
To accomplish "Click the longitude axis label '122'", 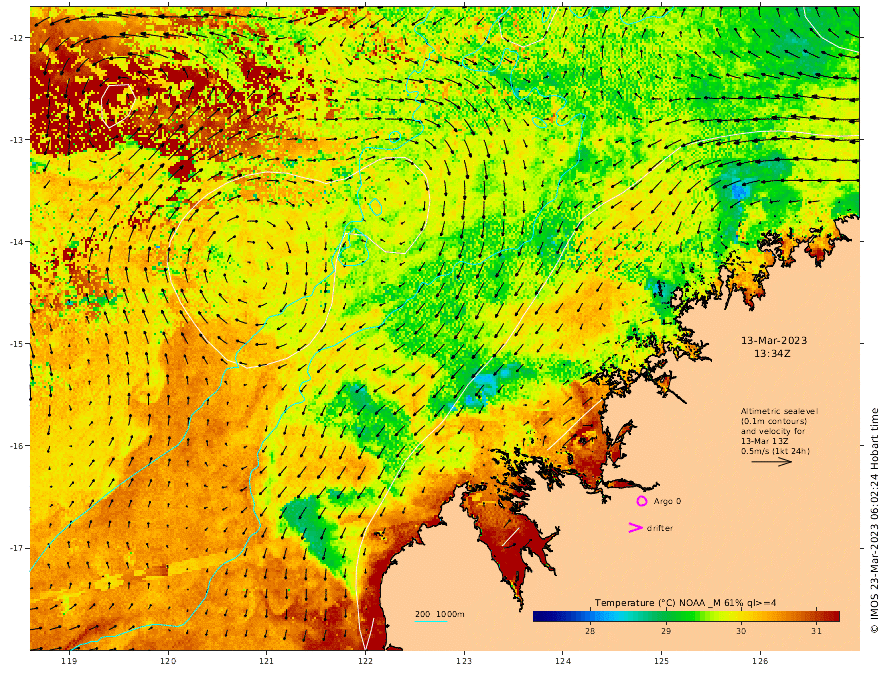I will (365, 661).
